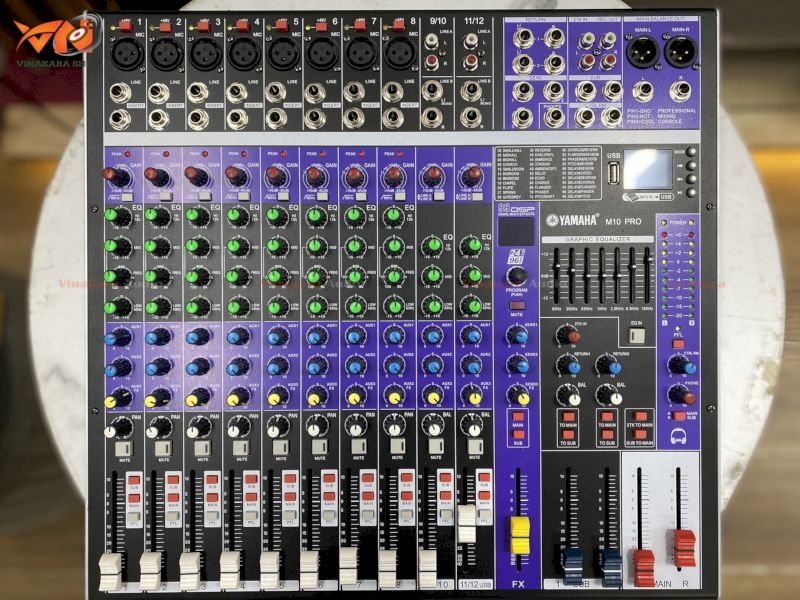Select the MAIN-R XLR output connector

681,52
